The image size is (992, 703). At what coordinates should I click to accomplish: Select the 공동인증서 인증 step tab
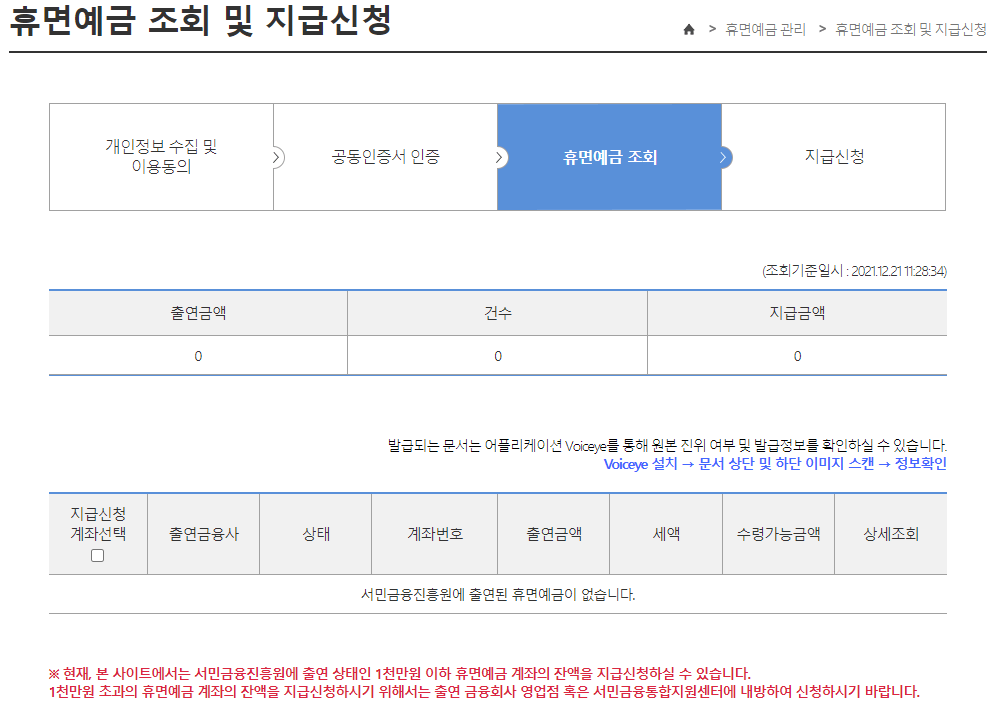point(385,157)
